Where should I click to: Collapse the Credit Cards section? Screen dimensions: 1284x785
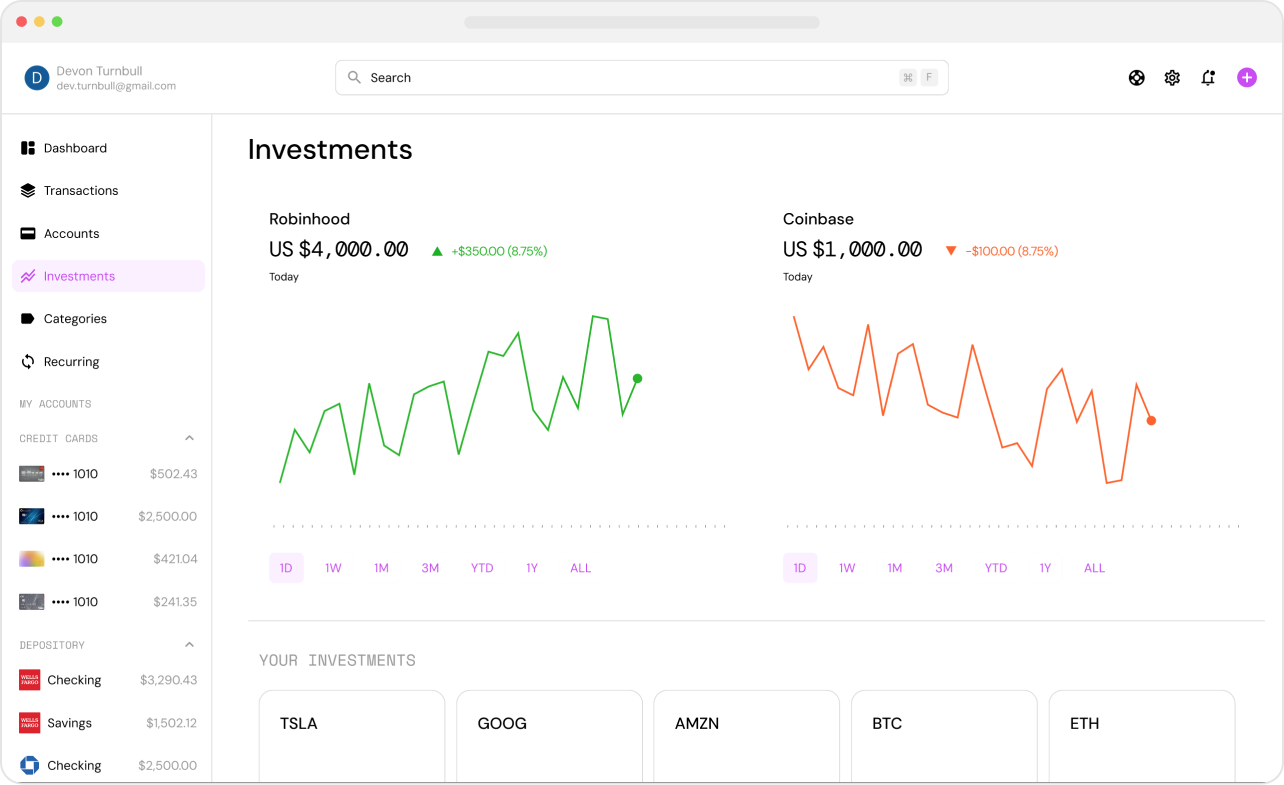[x=189, y=438]
